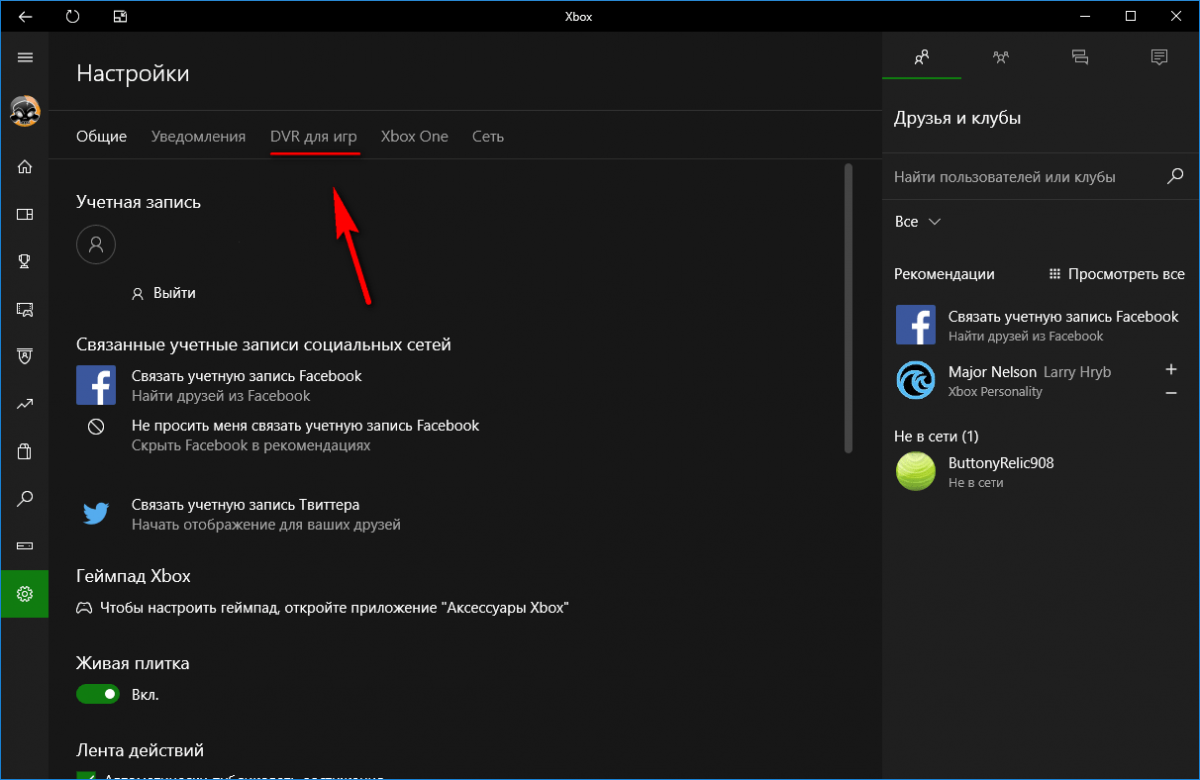The width and height of the screenshot is (1200, 780).
Task: Open Store bag icon in sidebar
Action: [25, 451]
